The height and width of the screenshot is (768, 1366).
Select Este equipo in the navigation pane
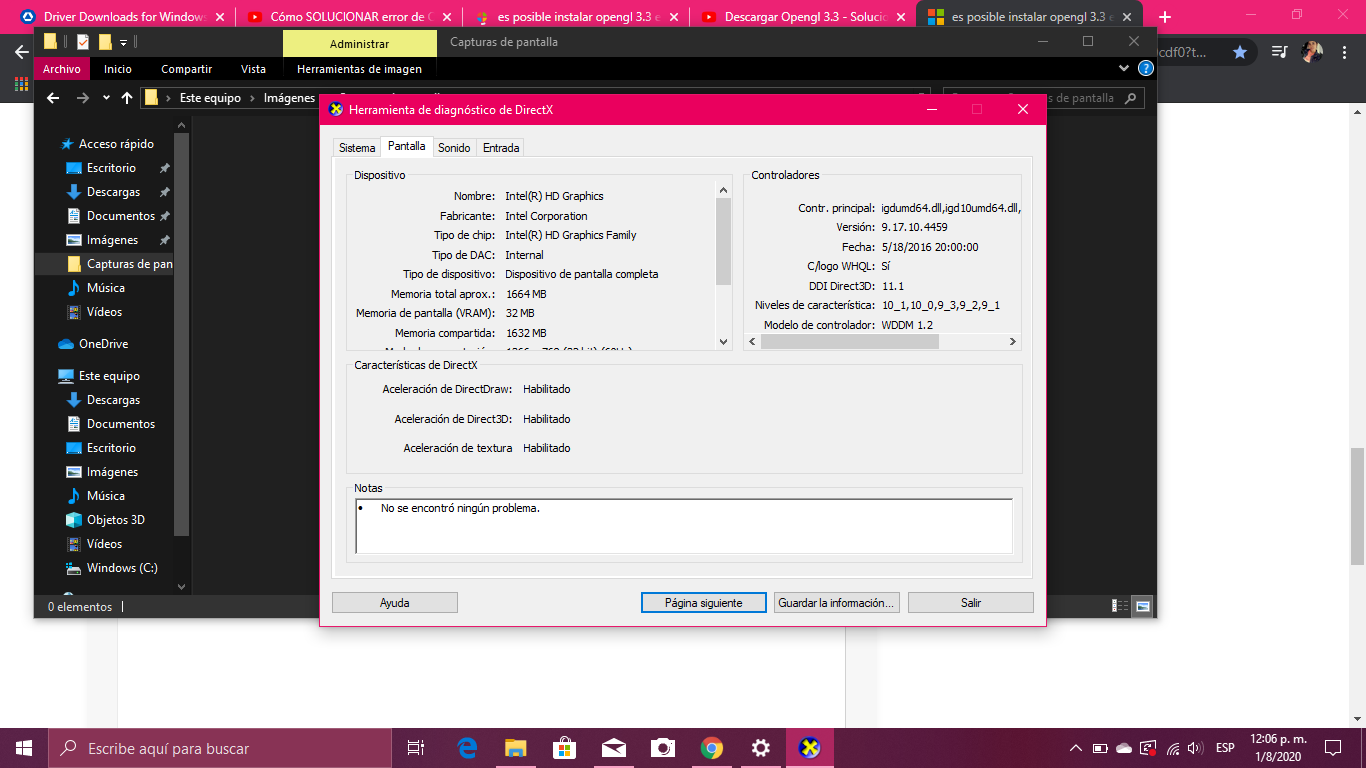click(x=99, y=376)
